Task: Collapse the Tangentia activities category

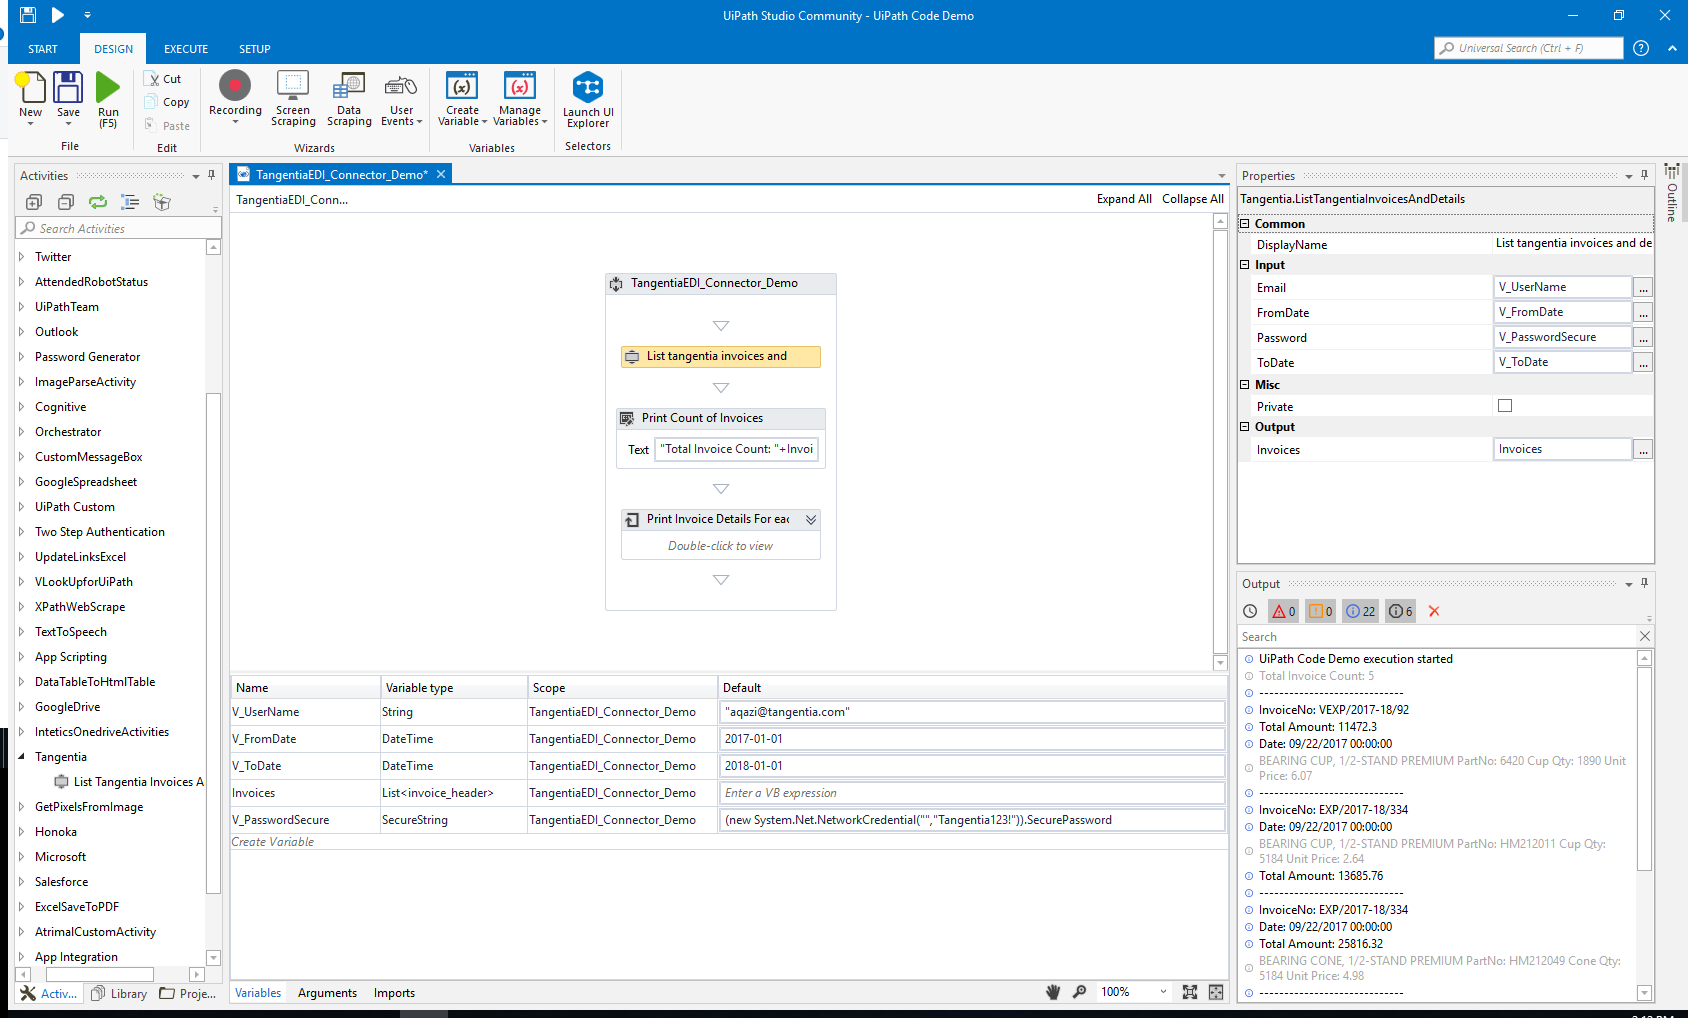Action: (x=21, y=757)
